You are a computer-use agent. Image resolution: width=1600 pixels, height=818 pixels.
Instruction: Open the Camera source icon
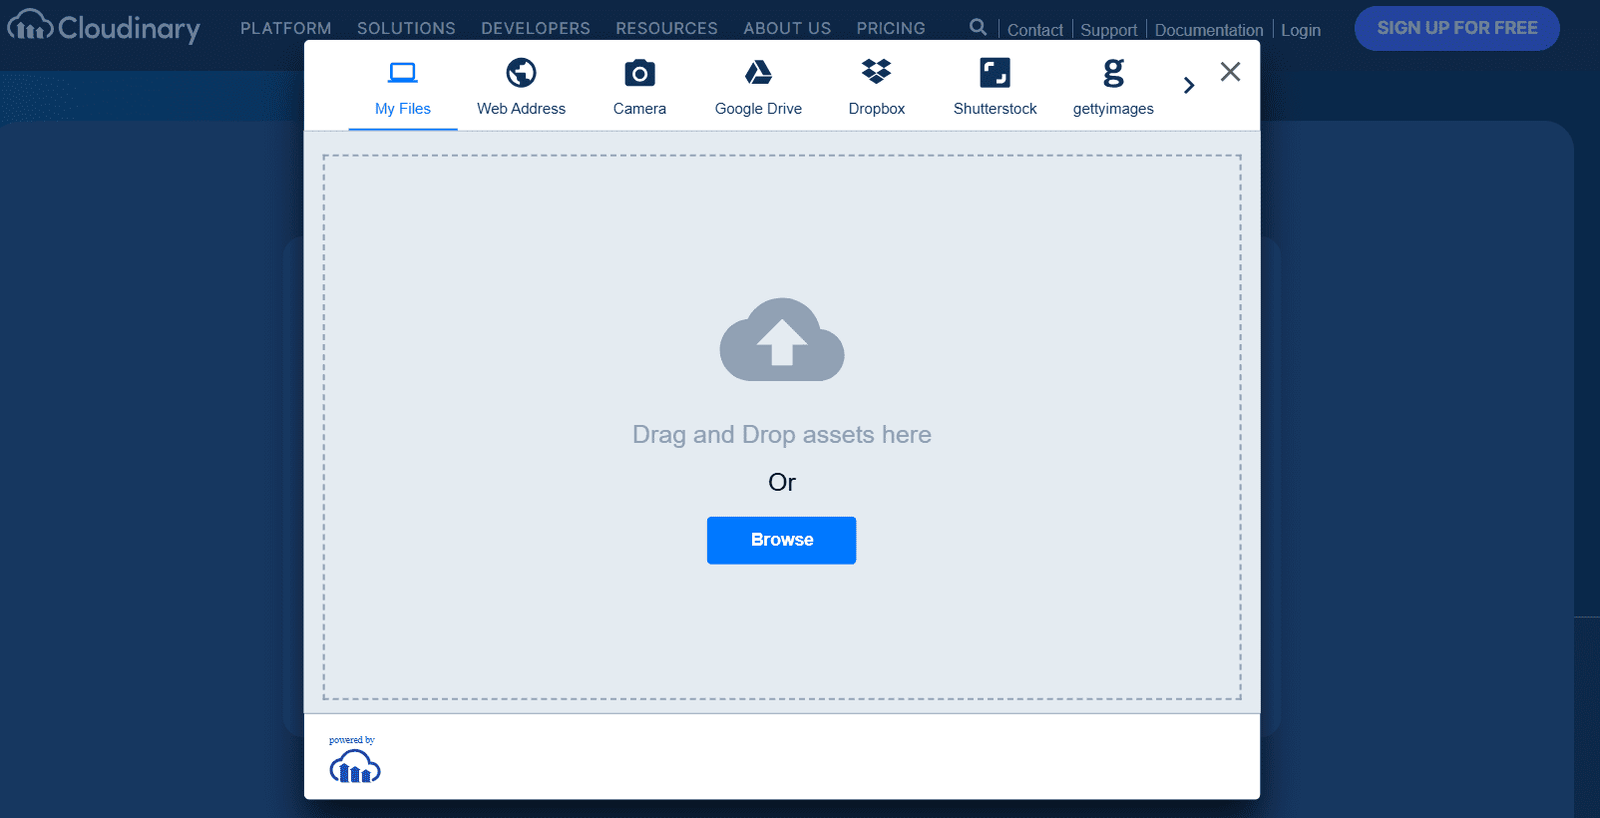[x=640, y=73]
